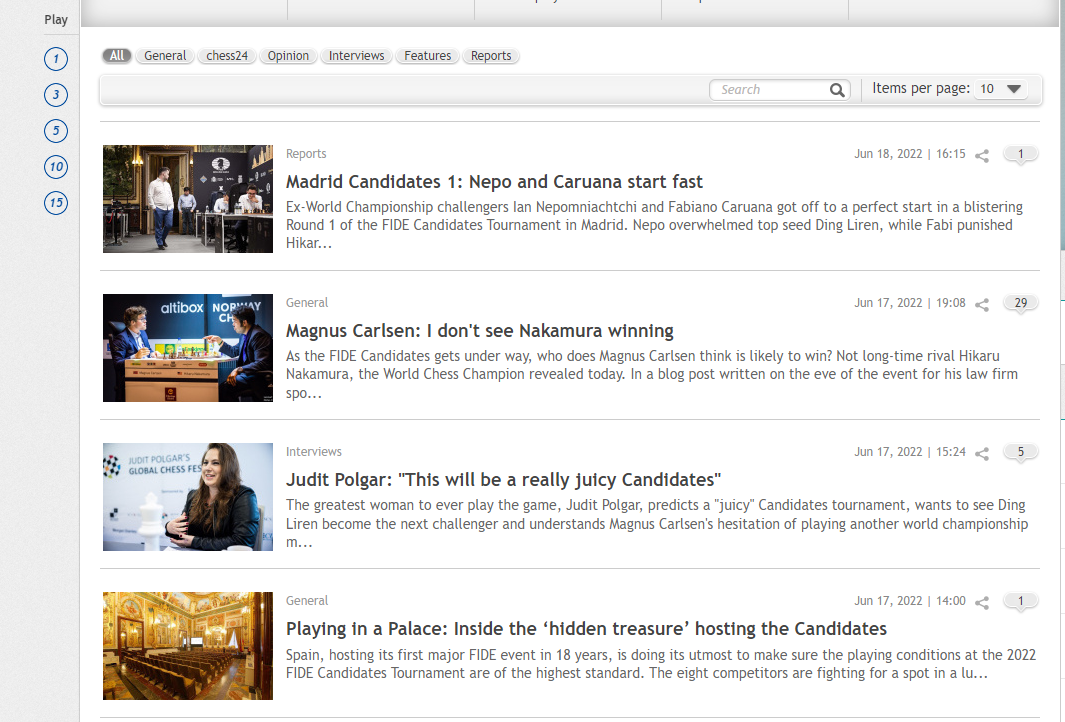Click the 'Jun 18, 2022 | 16:15' timestamp

909,154
